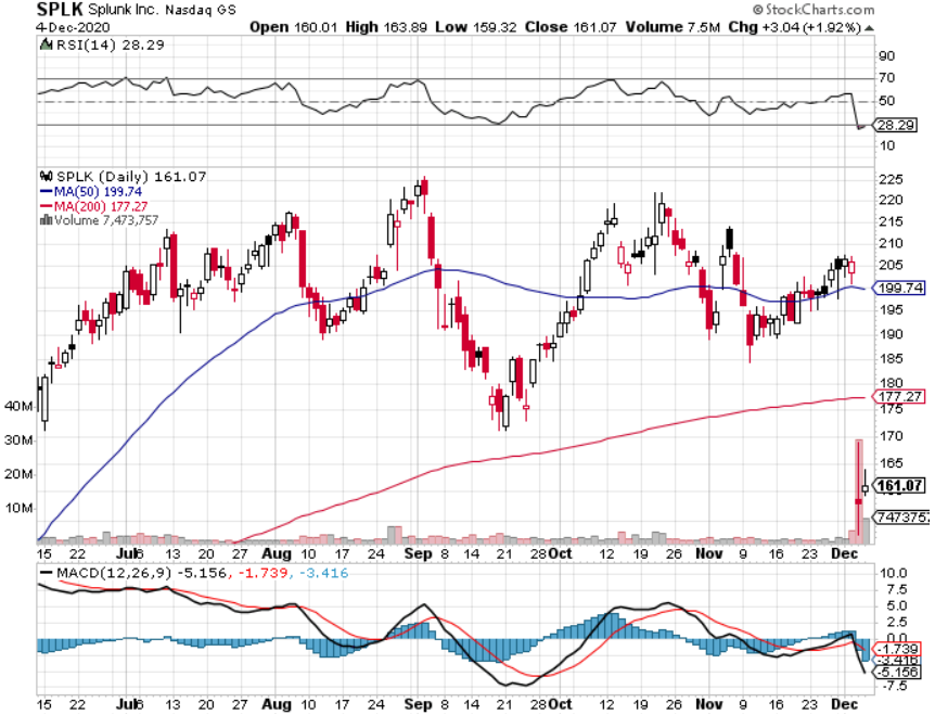Click the bold 161.07 last-price tag on right axis
The height and width of the screenshot is (714, 934).
coord(900,486)
